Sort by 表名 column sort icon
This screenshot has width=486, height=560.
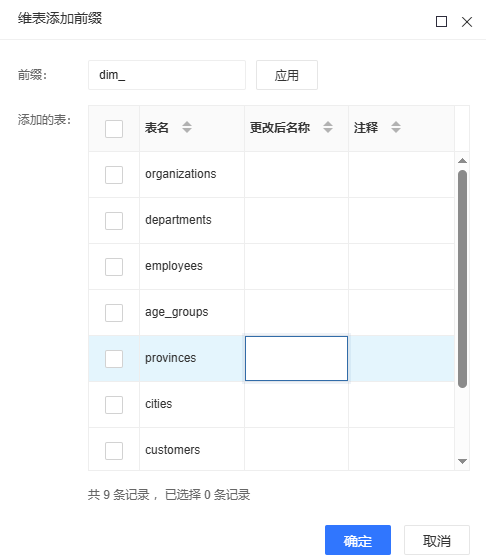tap(187, 127)
